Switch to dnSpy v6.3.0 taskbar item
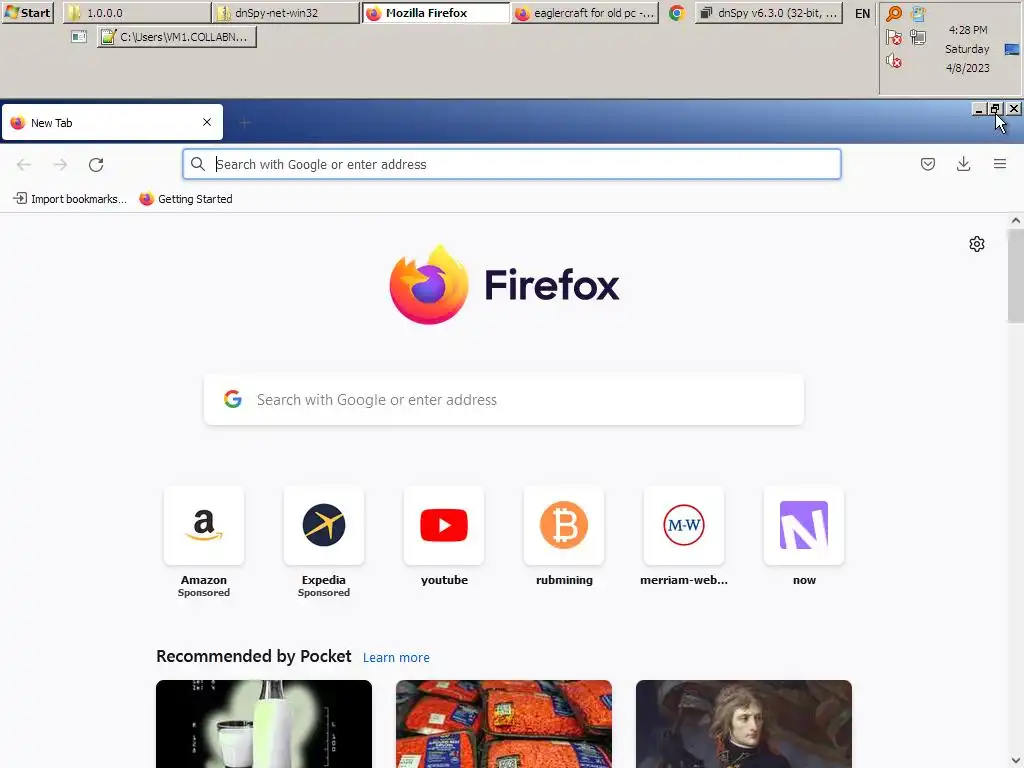Screen dimensions: 1024x768 (769, 12)
